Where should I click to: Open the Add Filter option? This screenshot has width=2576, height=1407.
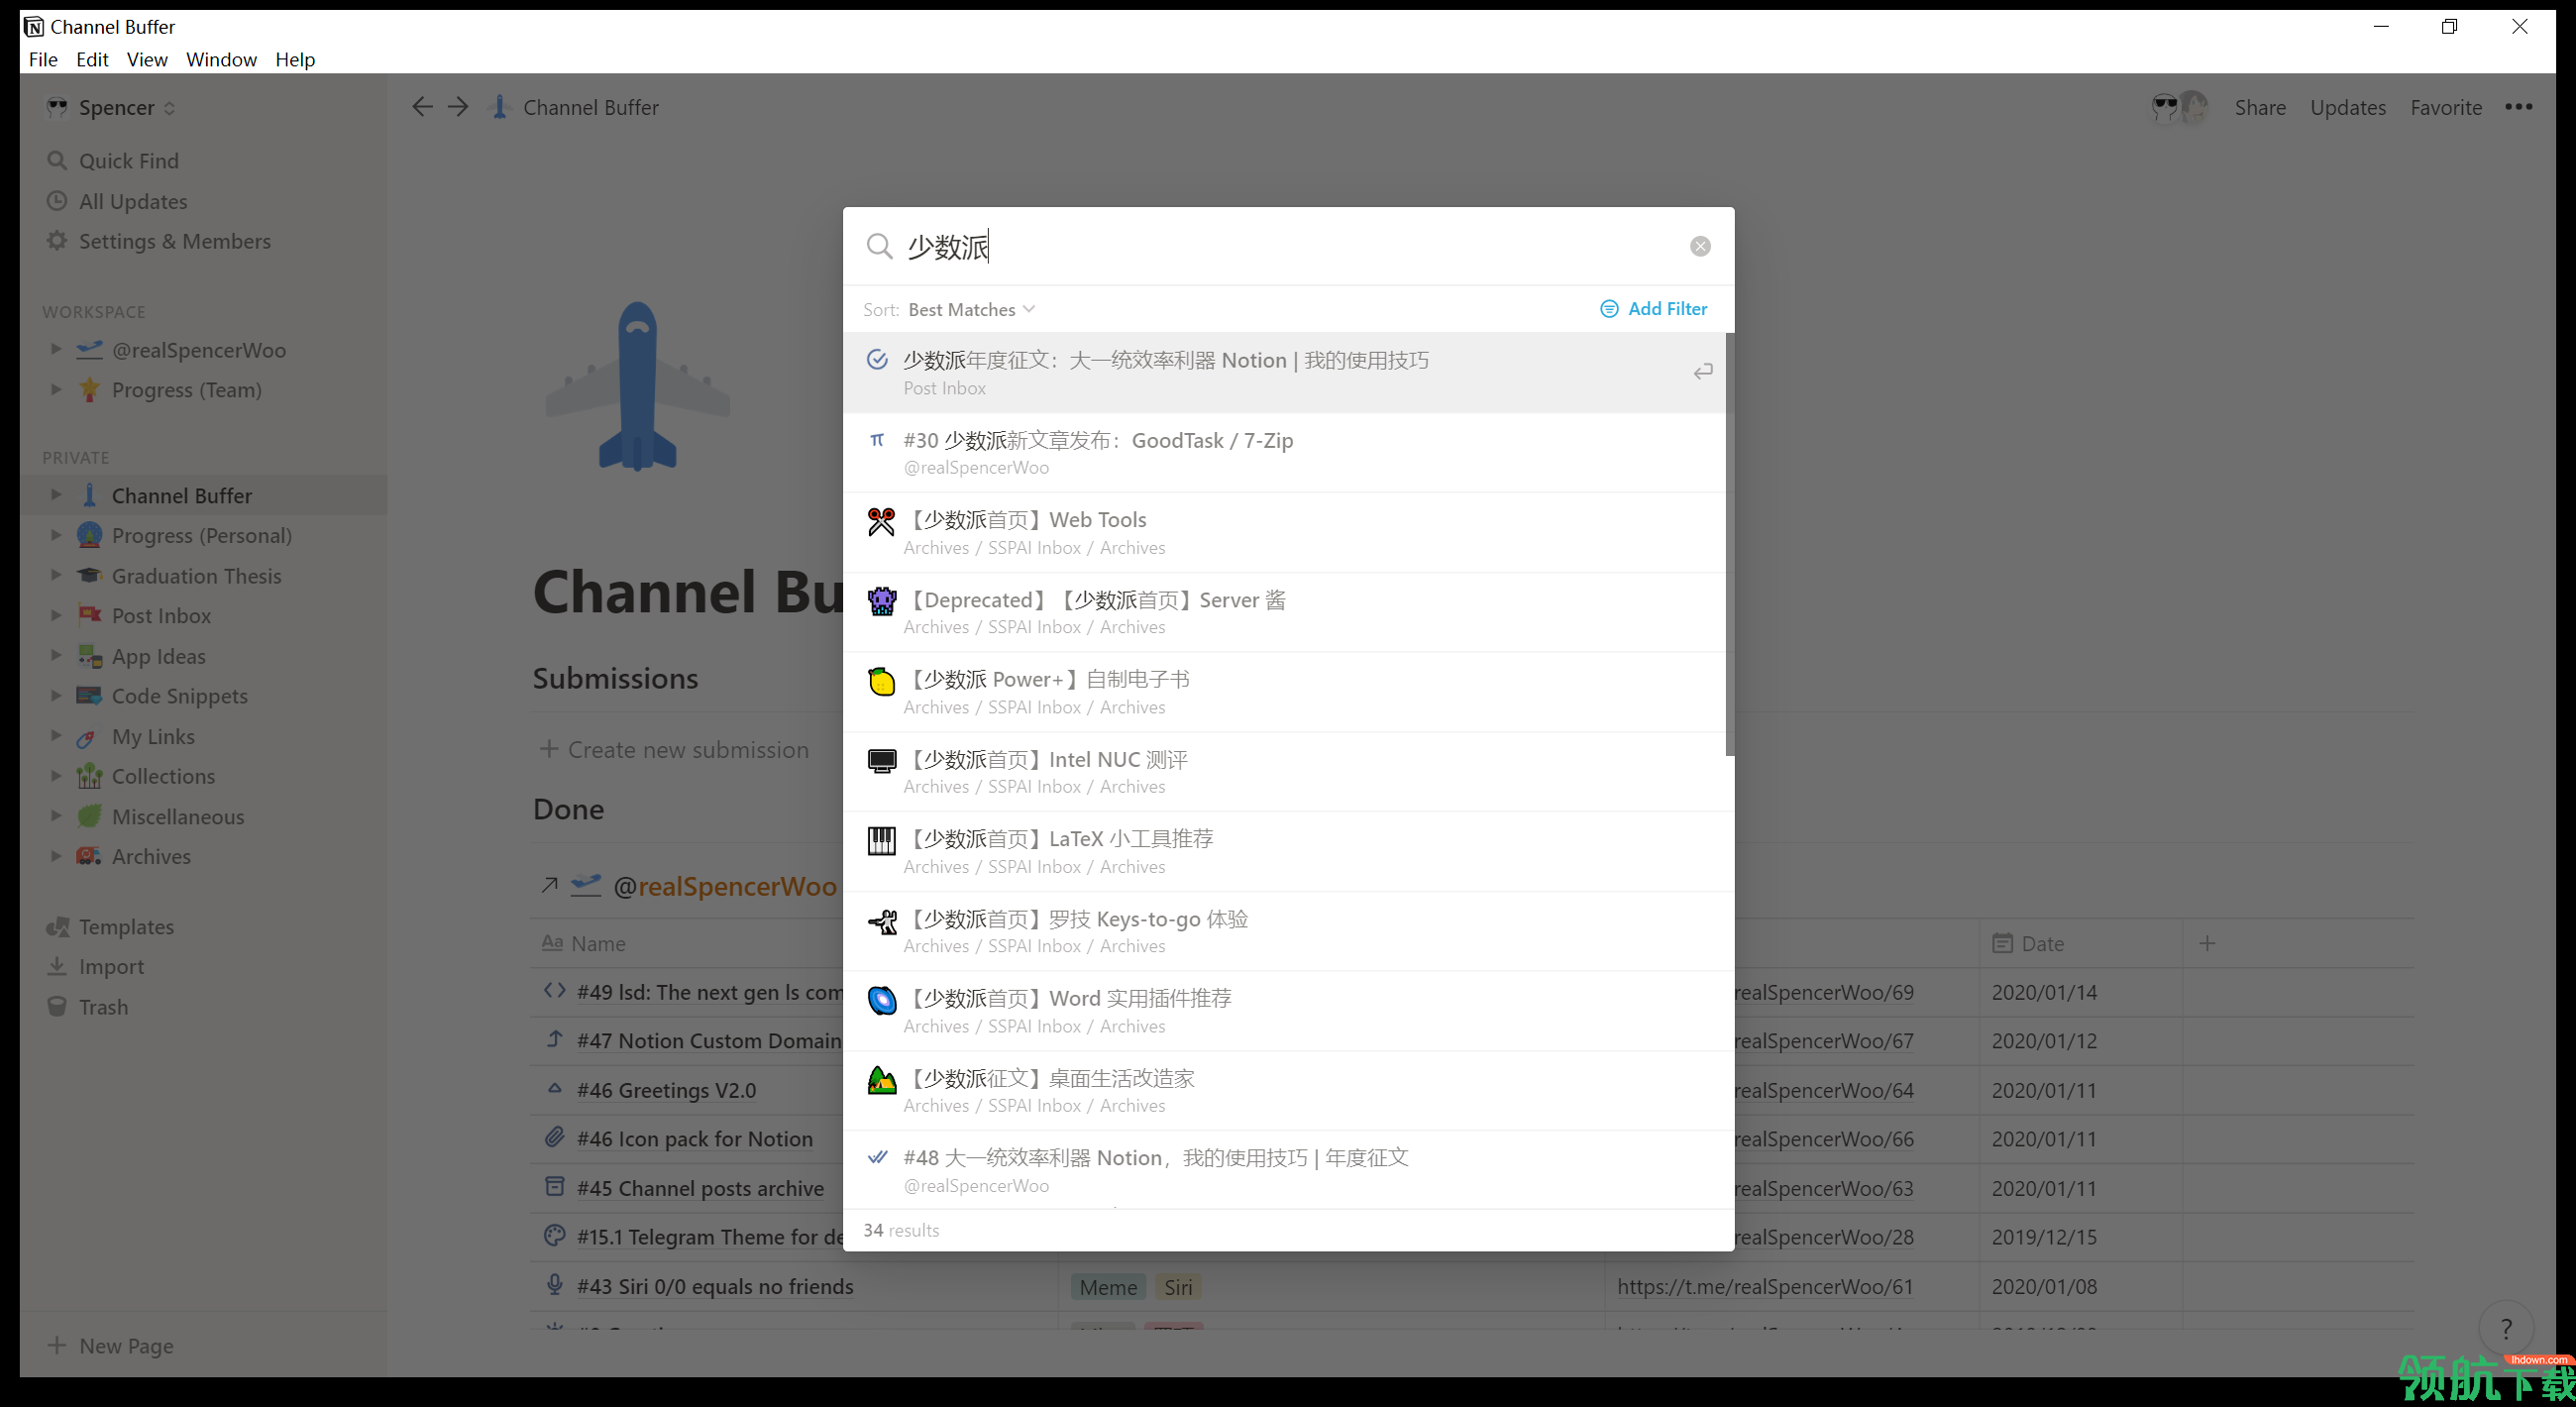(1654, 309)
